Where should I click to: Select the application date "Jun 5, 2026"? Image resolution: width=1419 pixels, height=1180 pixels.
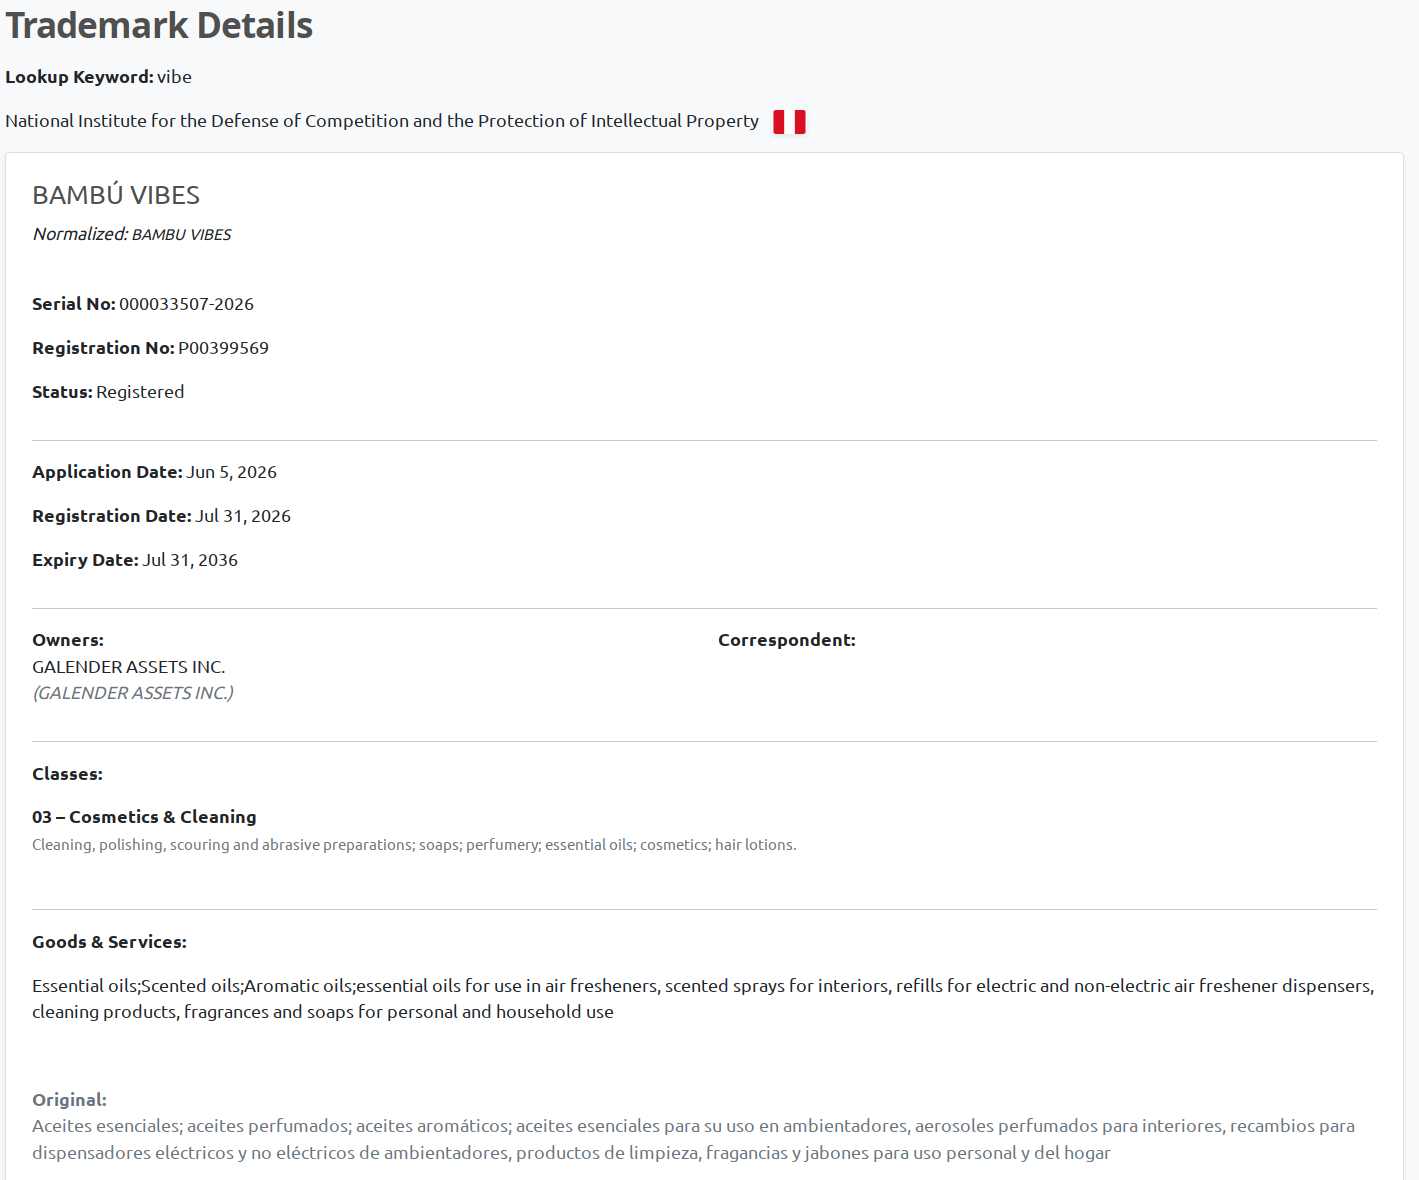point(232,472)
